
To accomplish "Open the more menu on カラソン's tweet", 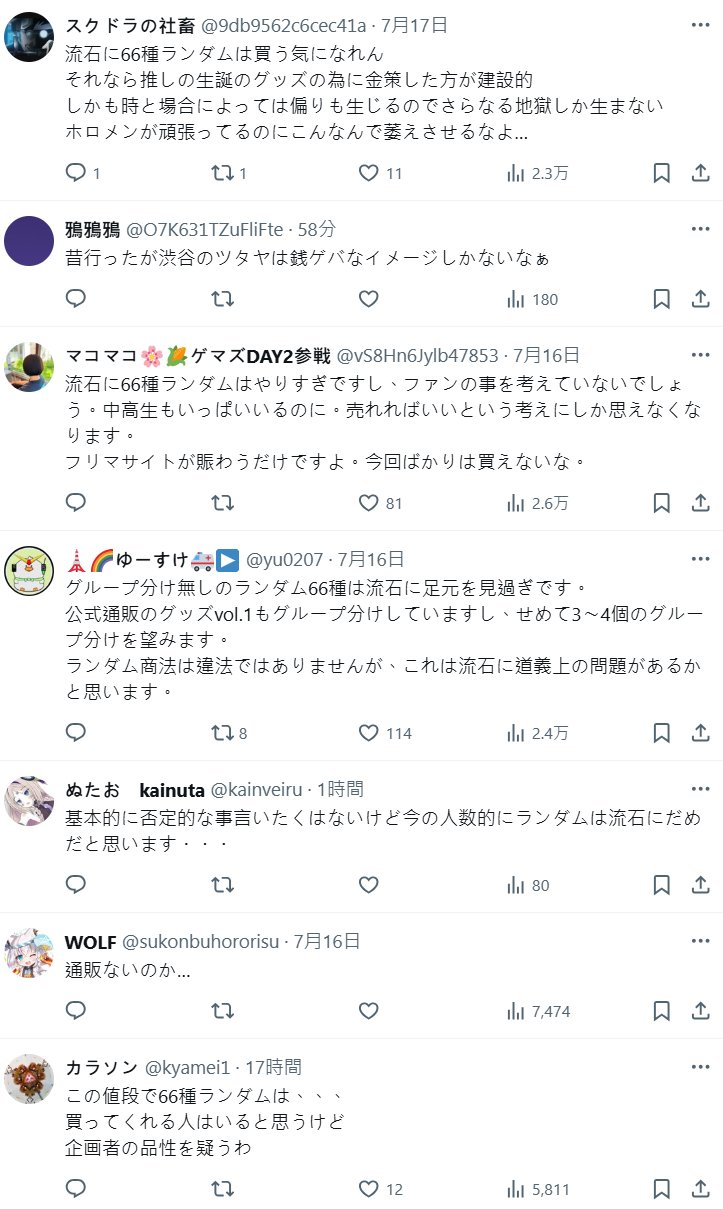I will pyautogui.click(x=700, y=1067).
